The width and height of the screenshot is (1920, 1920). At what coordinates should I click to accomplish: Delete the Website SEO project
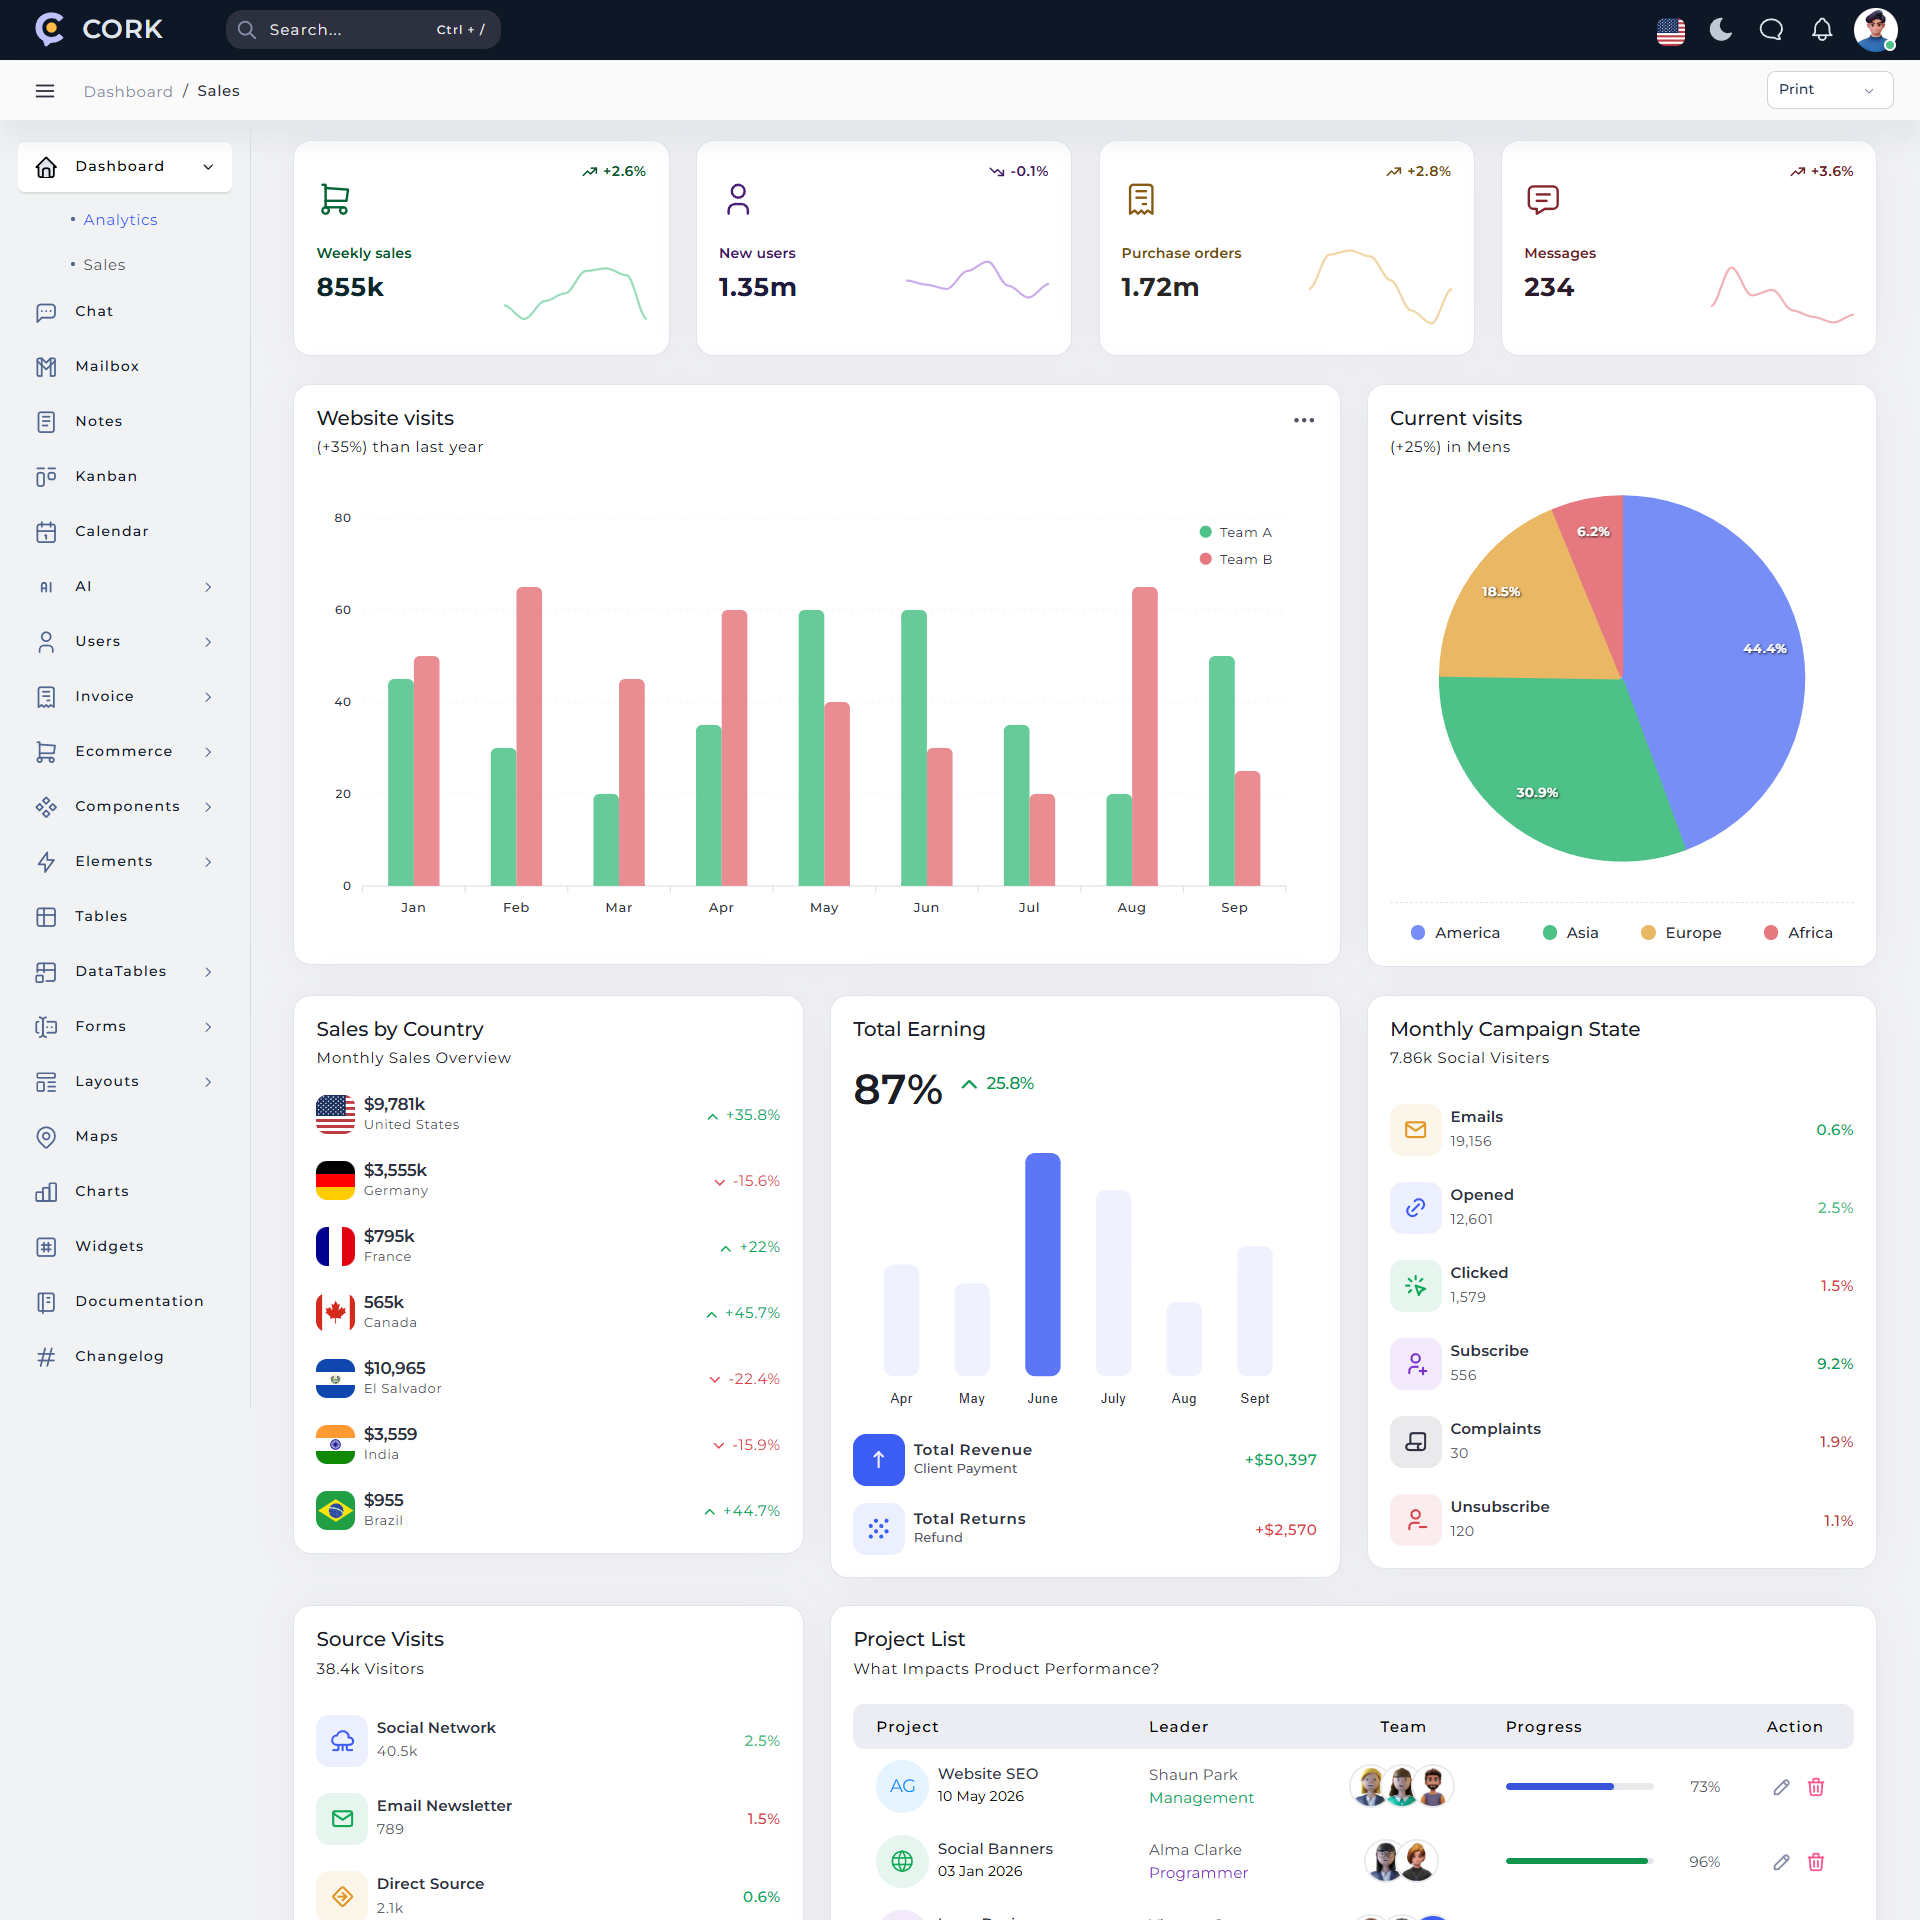coord(1816,1787)
